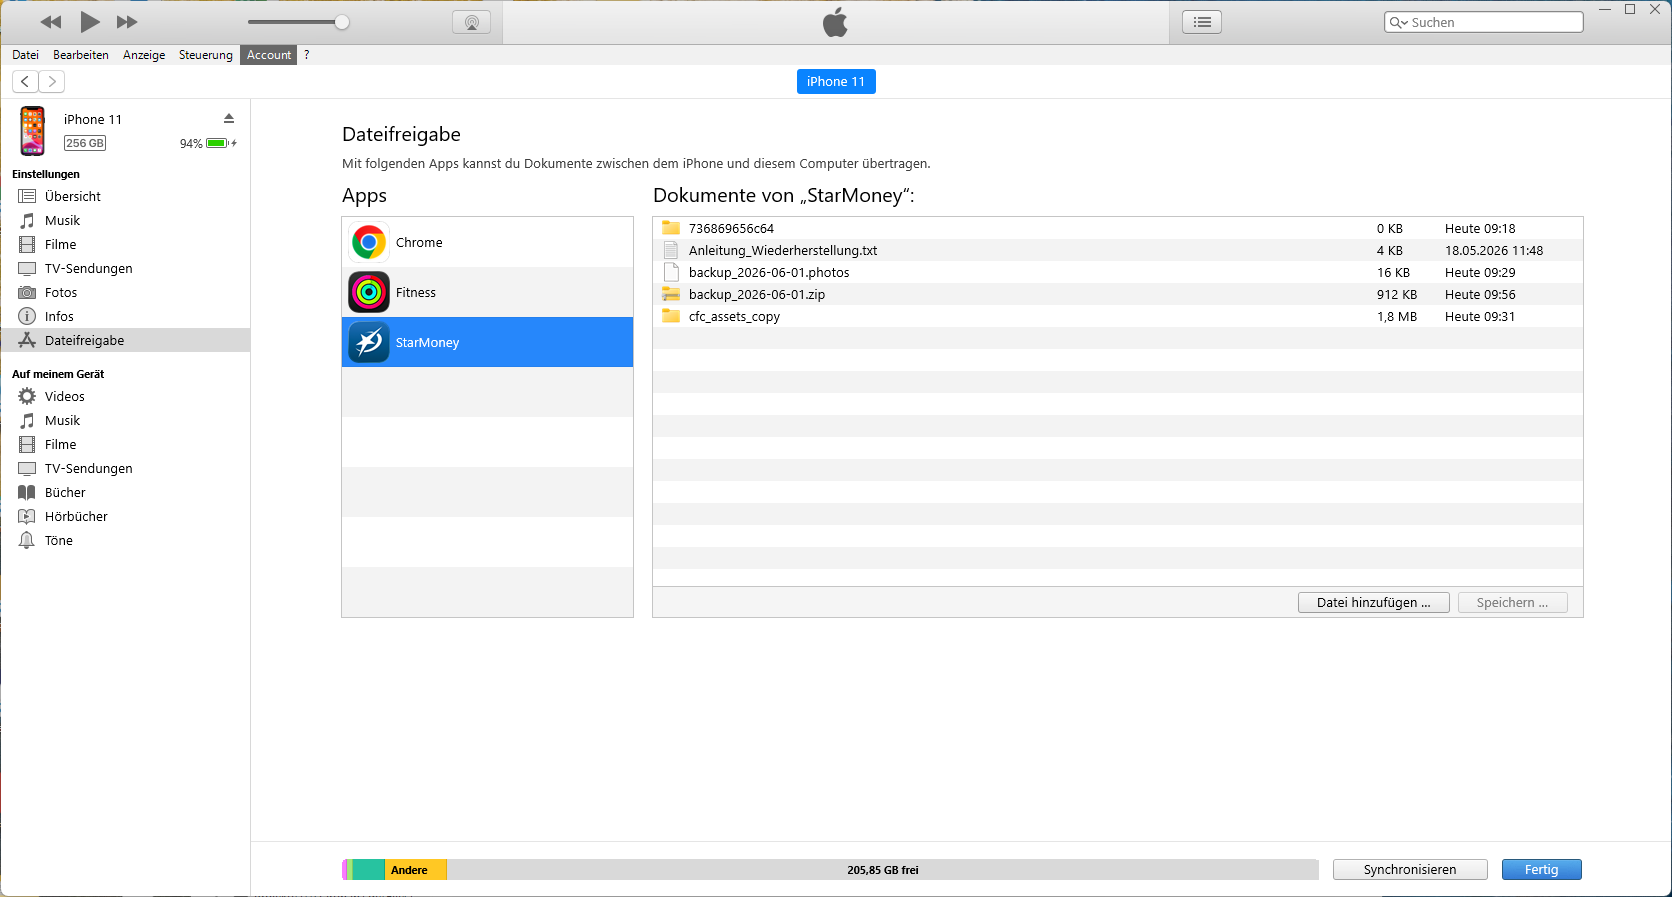Focus the Suchen search field
The height and width of the screenshot is (897, 1672).
pyautogui.click(x=1484, y=22)
